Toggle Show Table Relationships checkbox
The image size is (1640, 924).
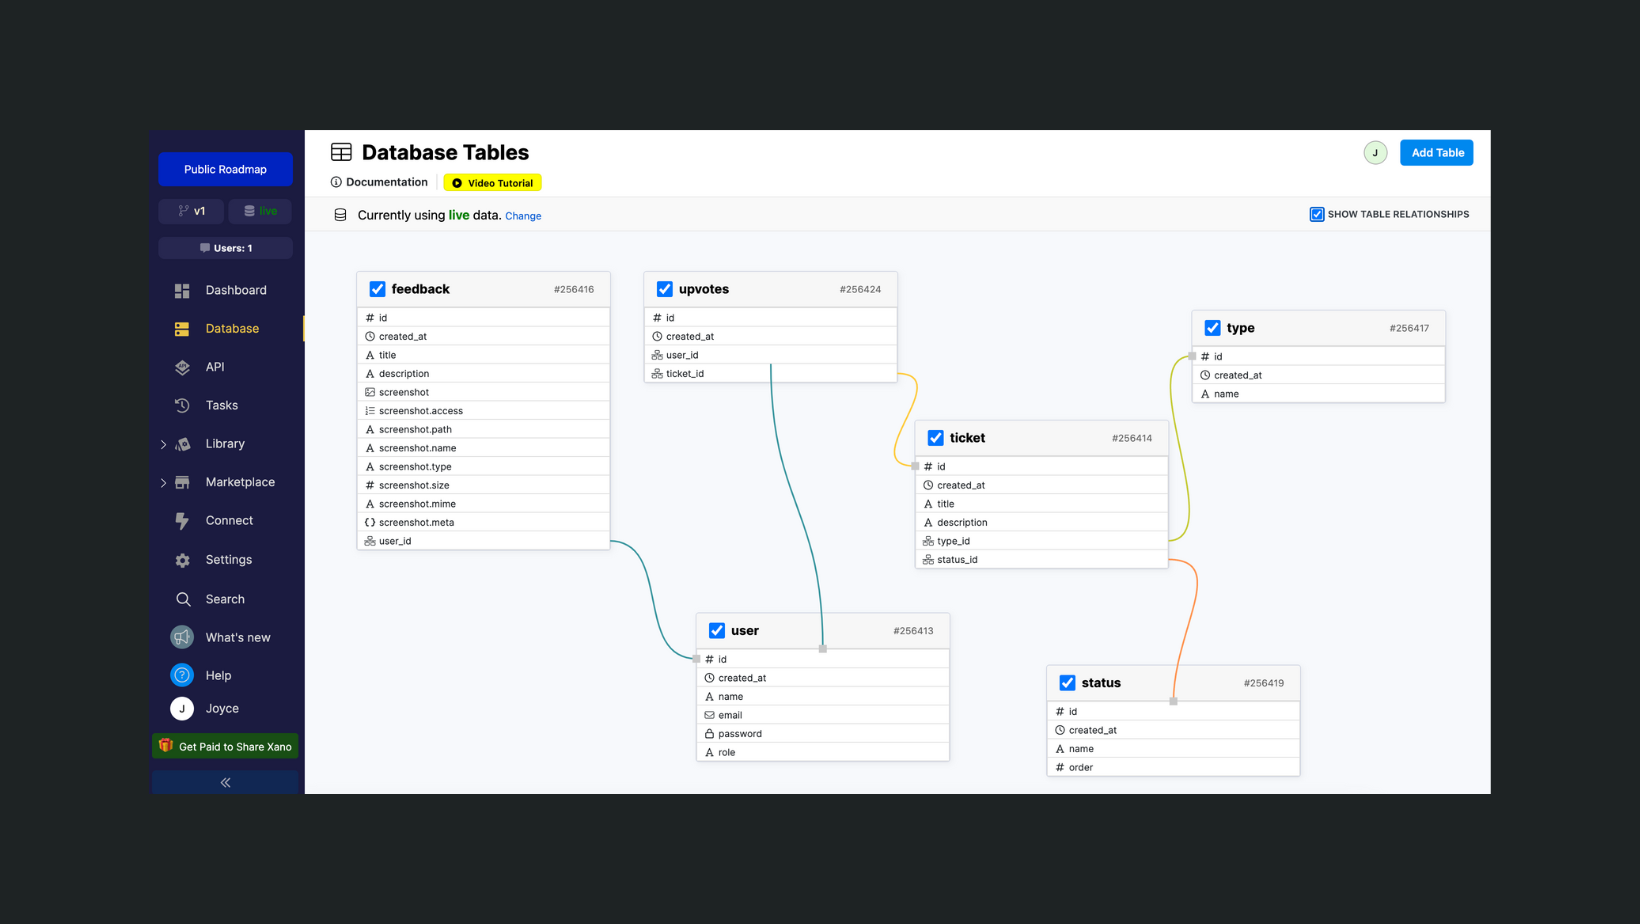(x=1317, y=214)
